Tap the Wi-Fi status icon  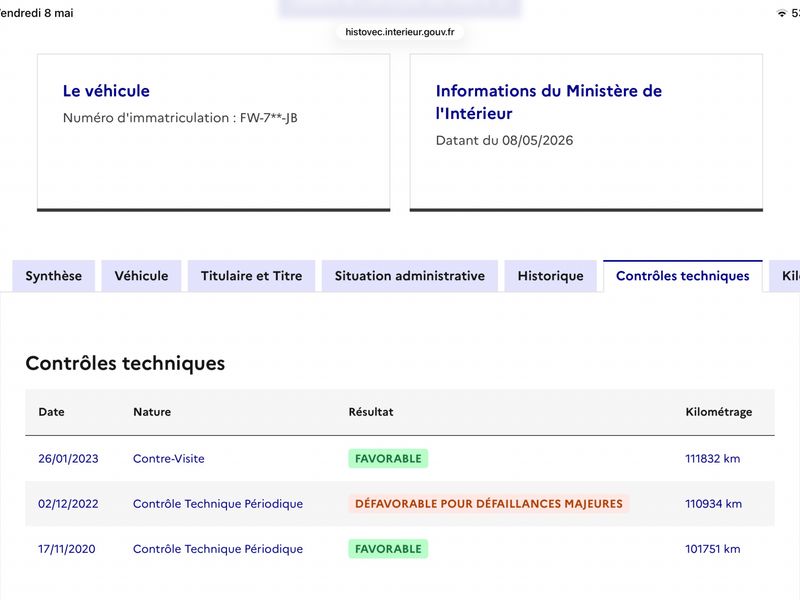pos(781,13)
